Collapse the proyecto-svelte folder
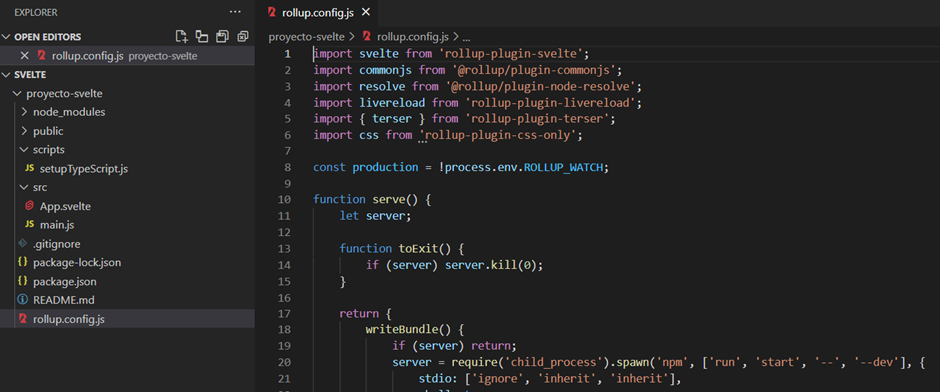 click(x=17, y=94)
